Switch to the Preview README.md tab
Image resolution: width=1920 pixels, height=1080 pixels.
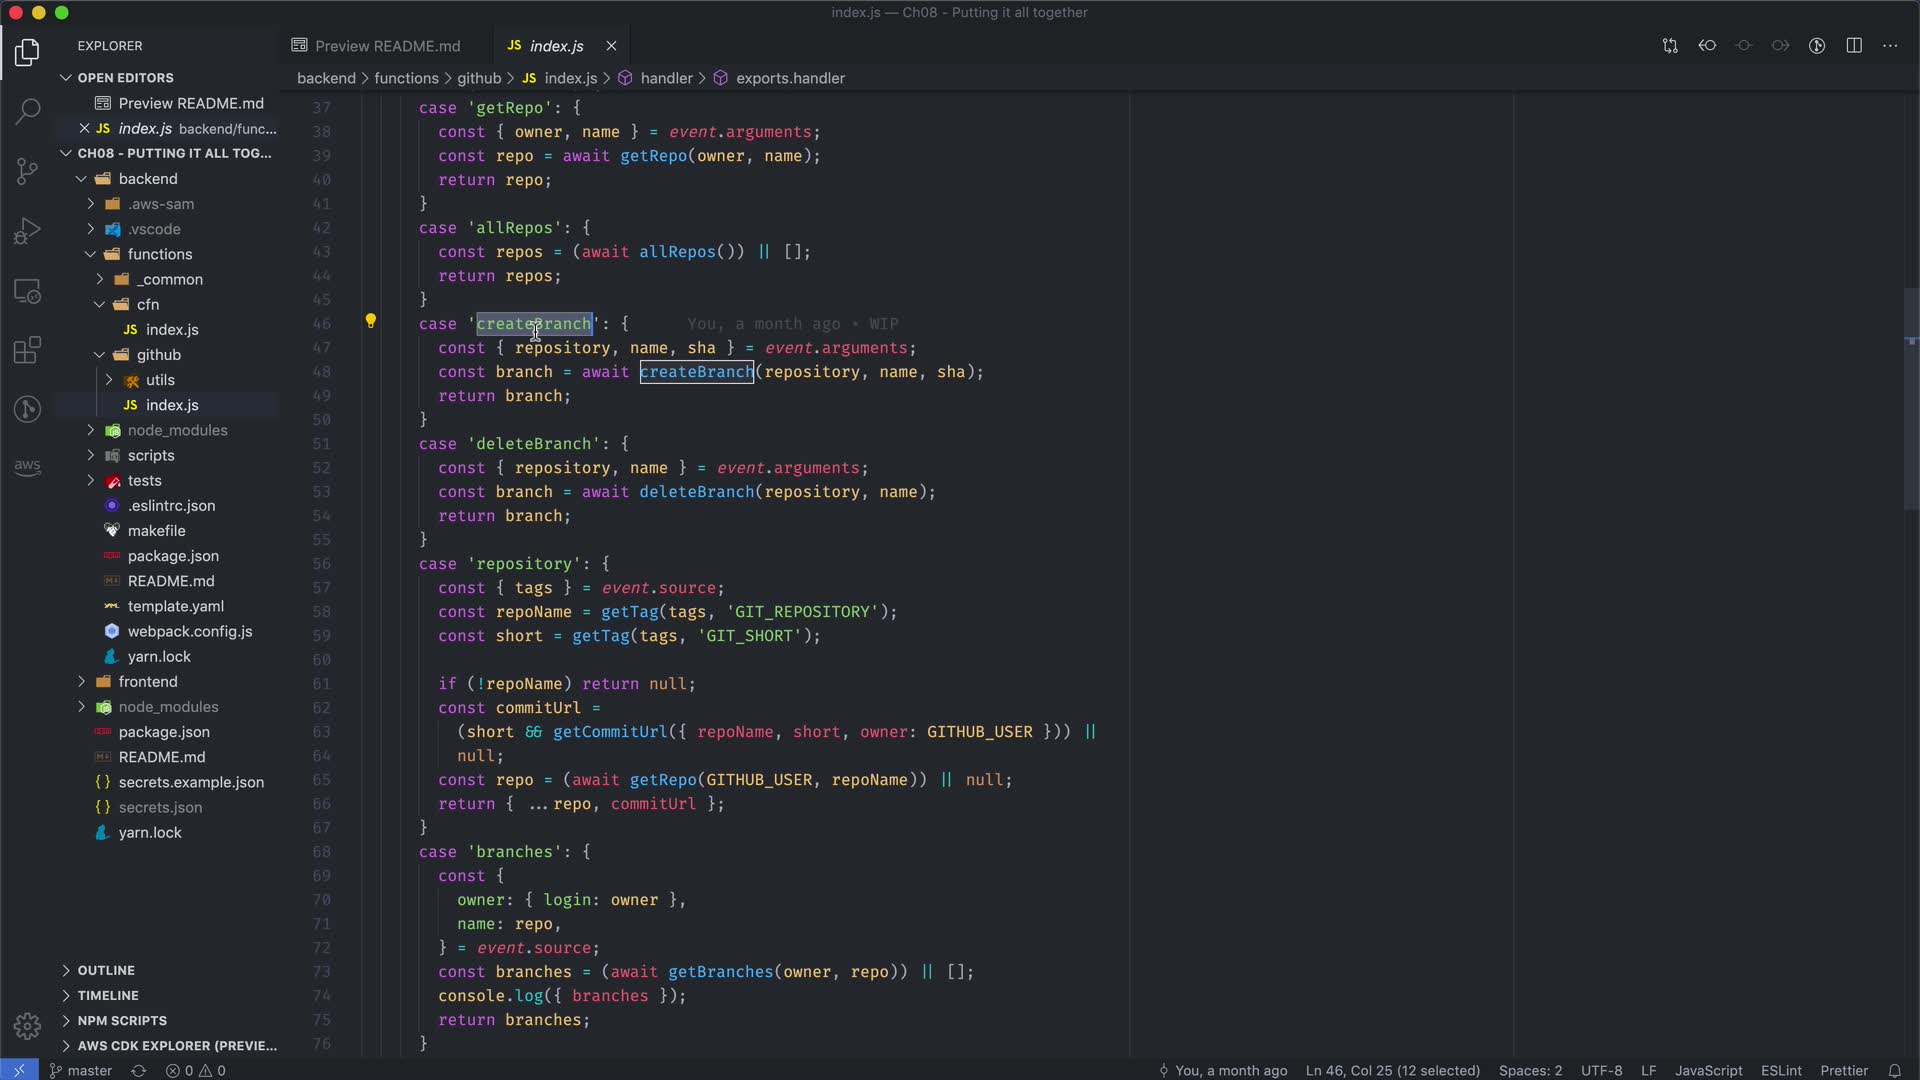(x=387, y=46)
